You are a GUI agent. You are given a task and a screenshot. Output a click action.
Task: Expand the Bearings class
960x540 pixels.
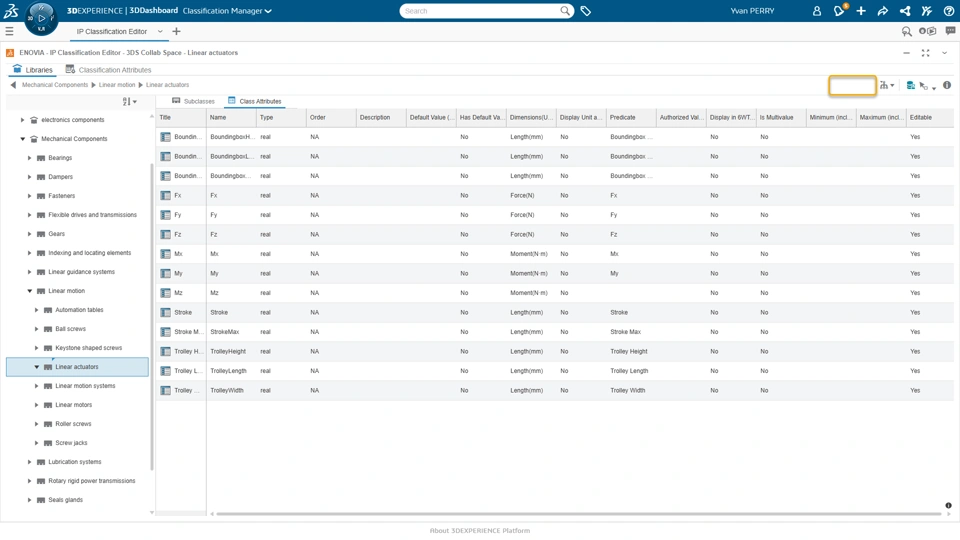point(29,158)
